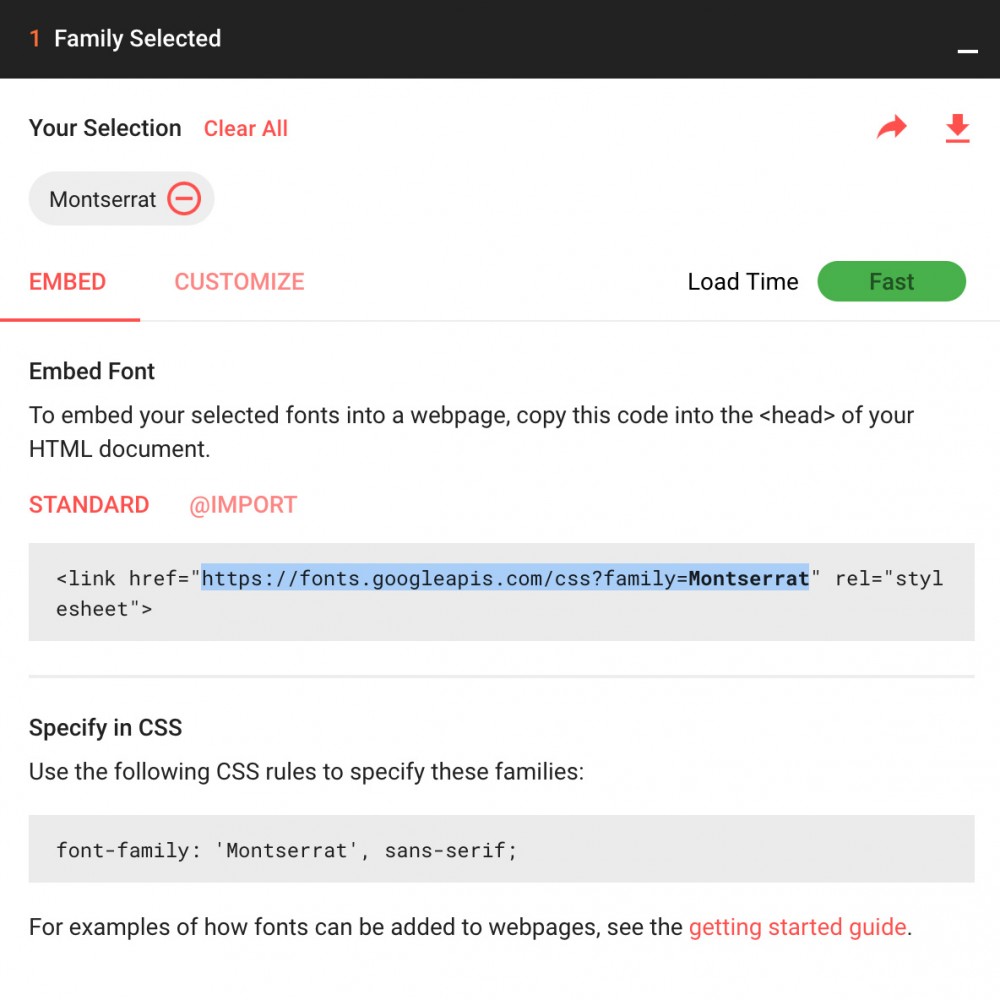
Task: Click Clear All selections
Action: click(x=246, y=129)
